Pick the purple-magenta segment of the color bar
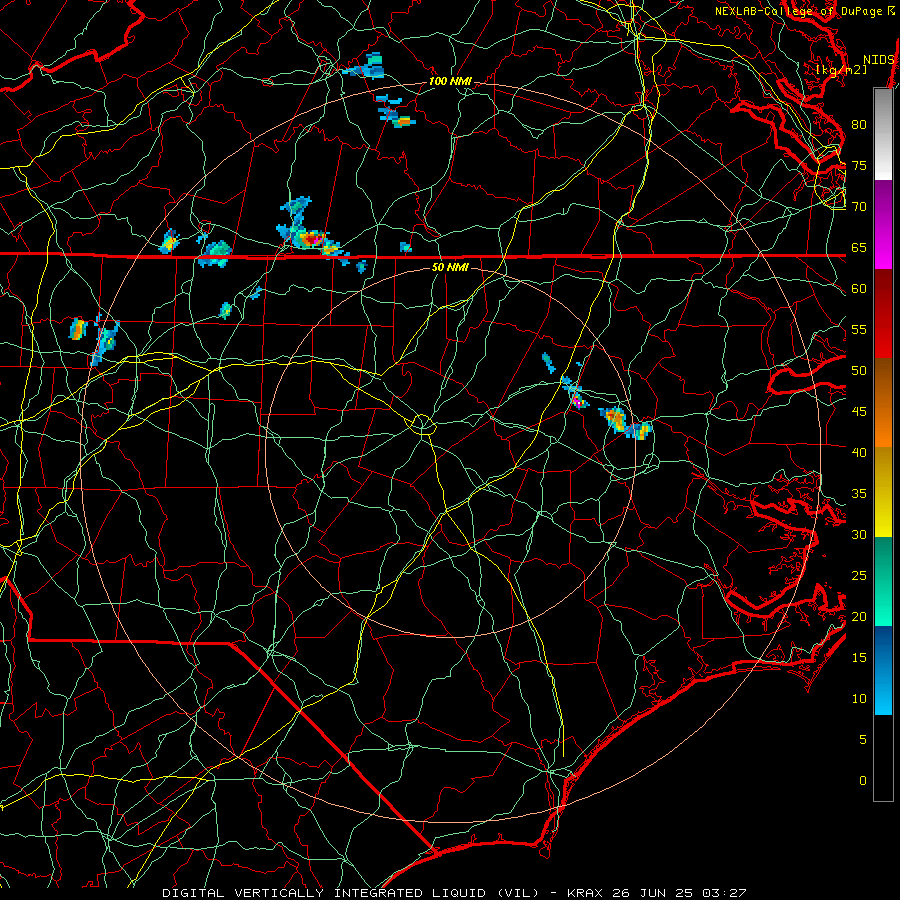Screen dimensions: 900x900 tap(883, 224)
